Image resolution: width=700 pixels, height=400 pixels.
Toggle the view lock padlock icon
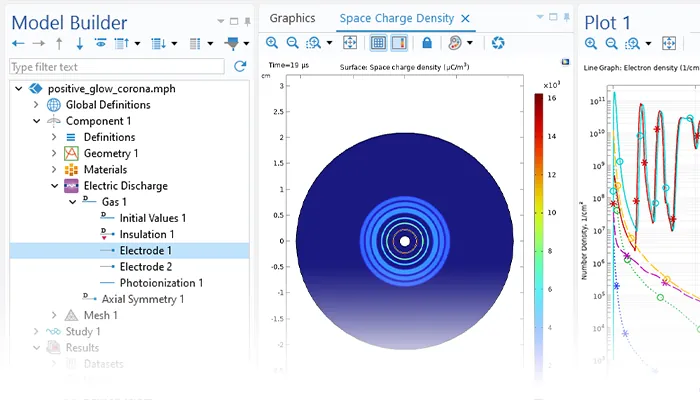click(x=427, y=43)
